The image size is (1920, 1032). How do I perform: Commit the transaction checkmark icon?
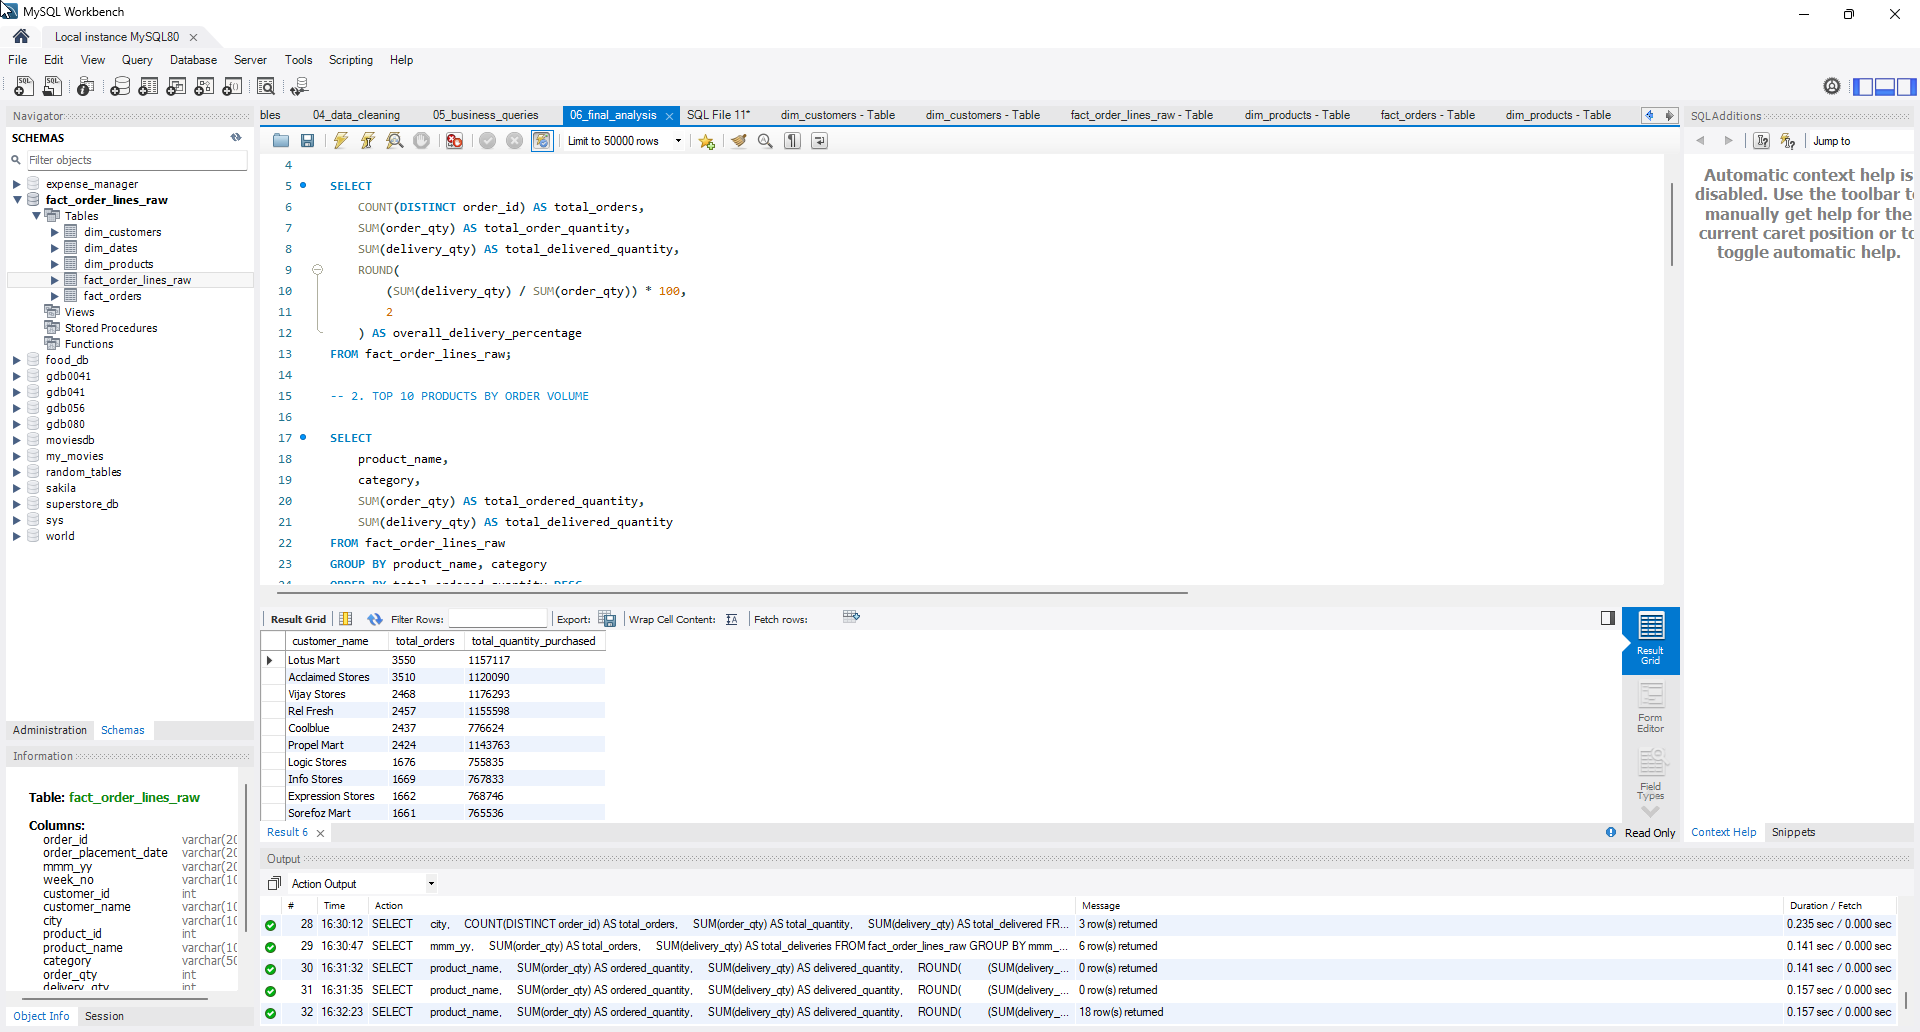coord(487,141)
